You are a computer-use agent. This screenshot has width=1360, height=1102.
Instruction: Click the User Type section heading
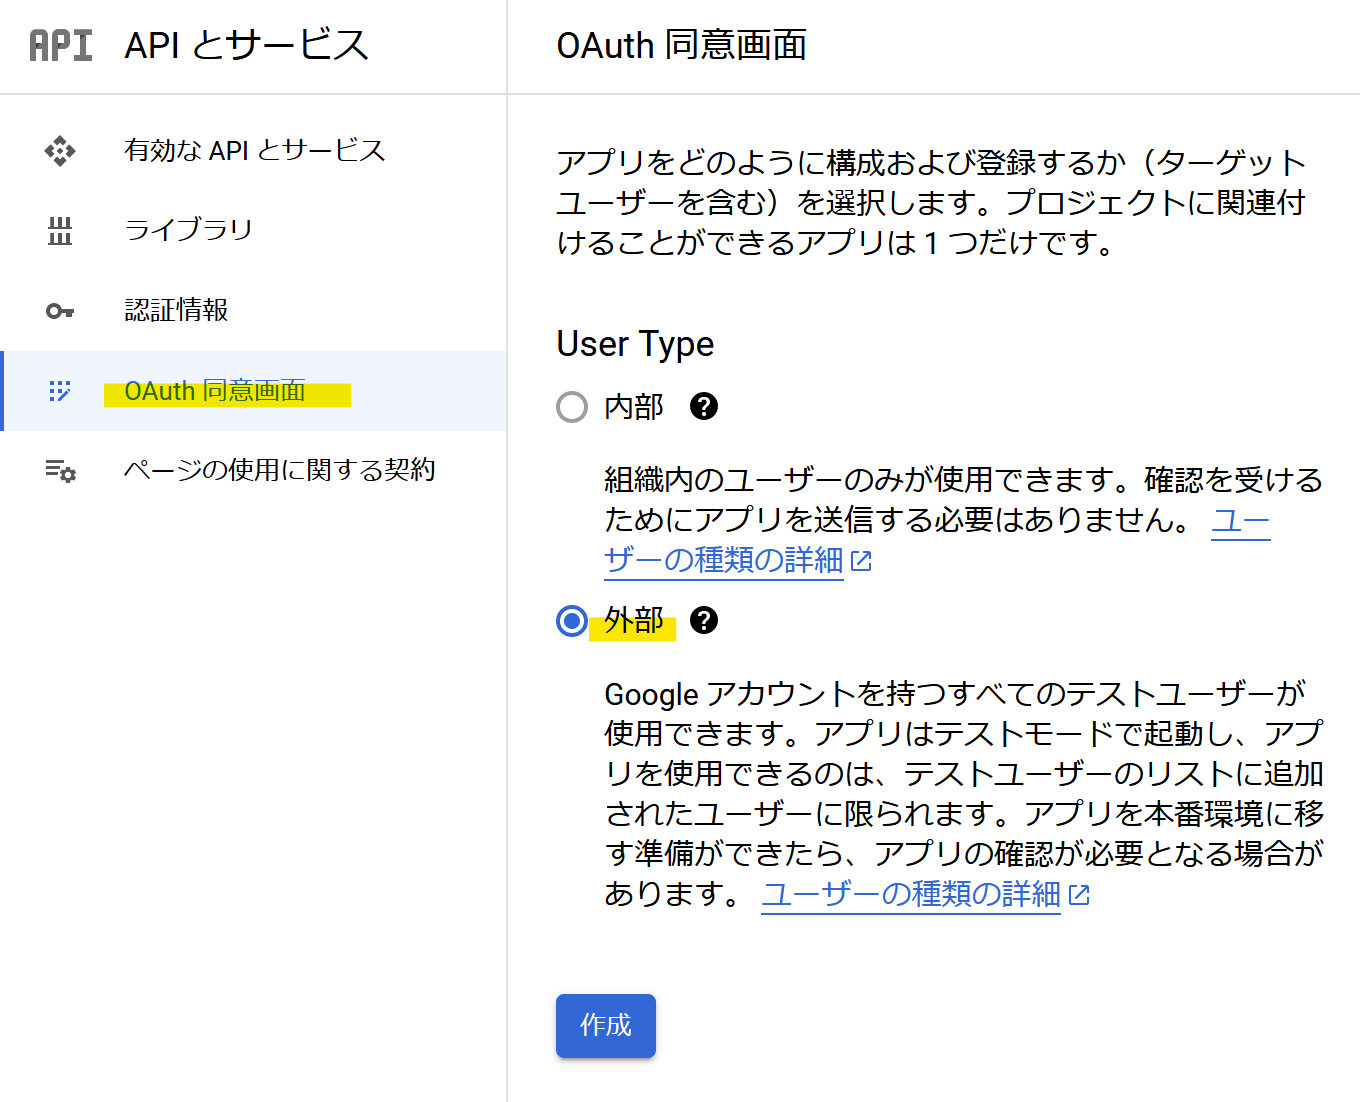635,344
